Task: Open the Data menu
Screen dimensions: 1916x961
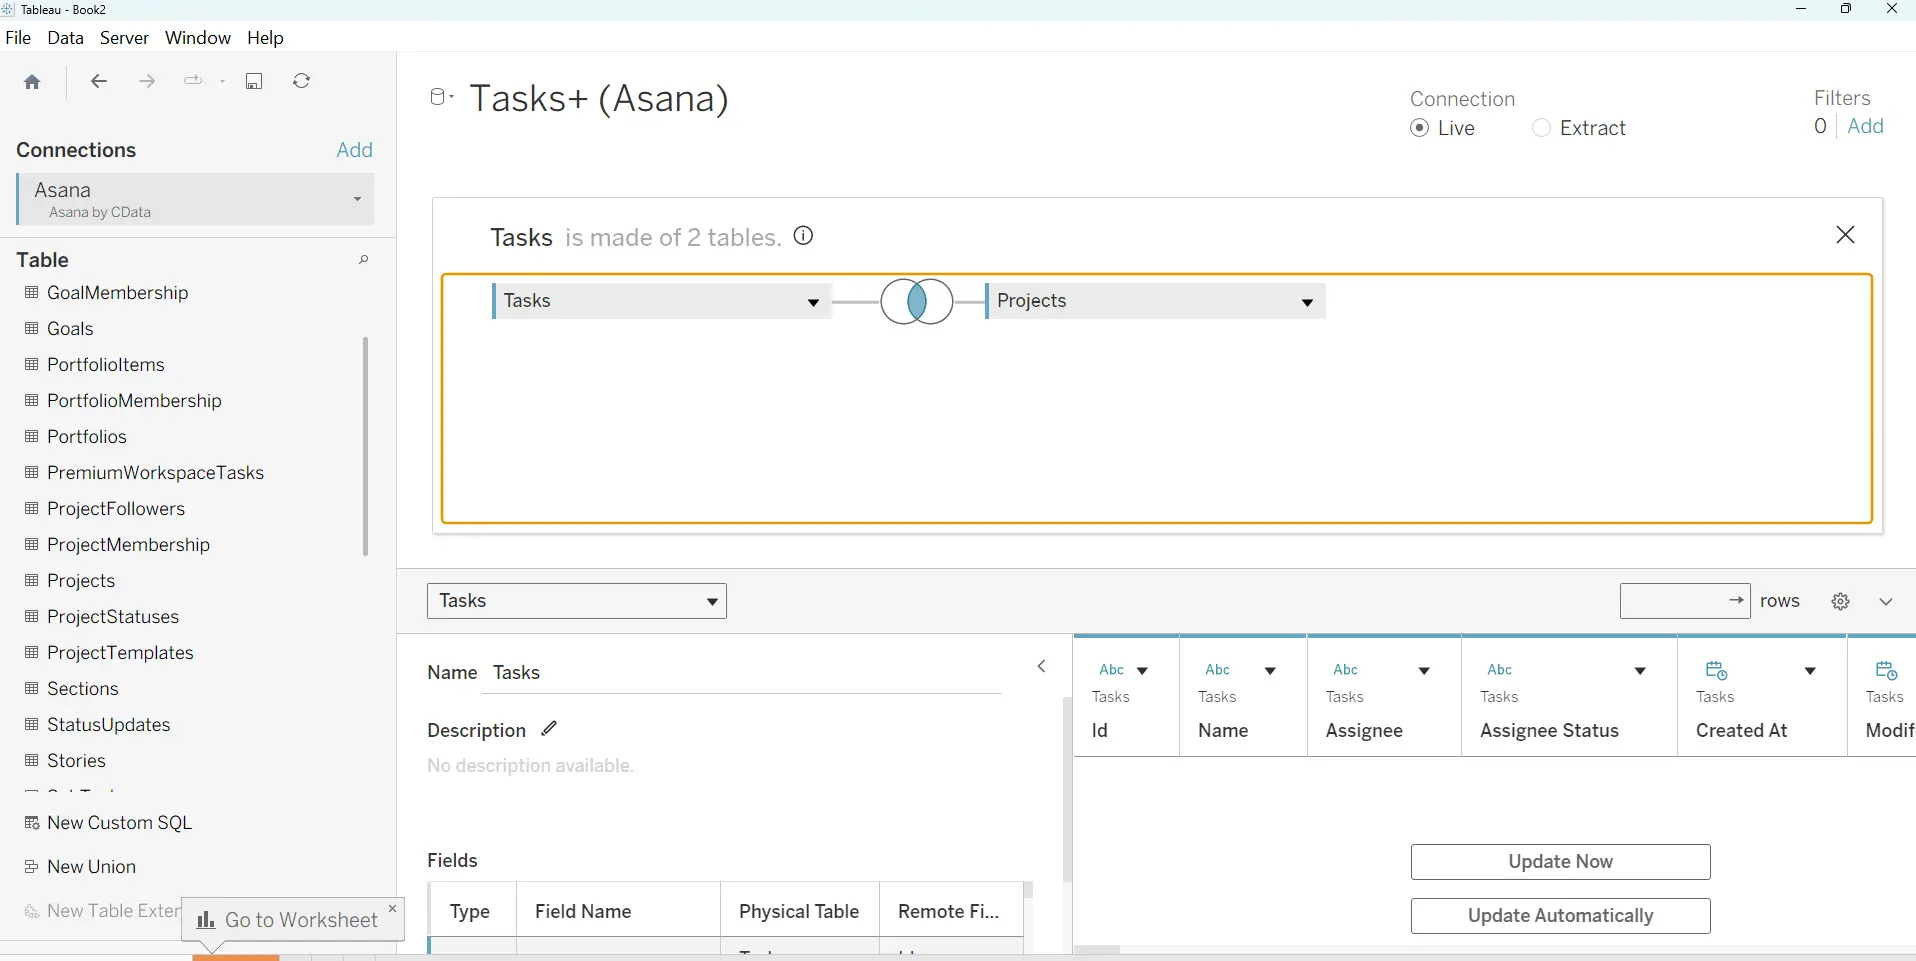Action: [x=65, y=38]
